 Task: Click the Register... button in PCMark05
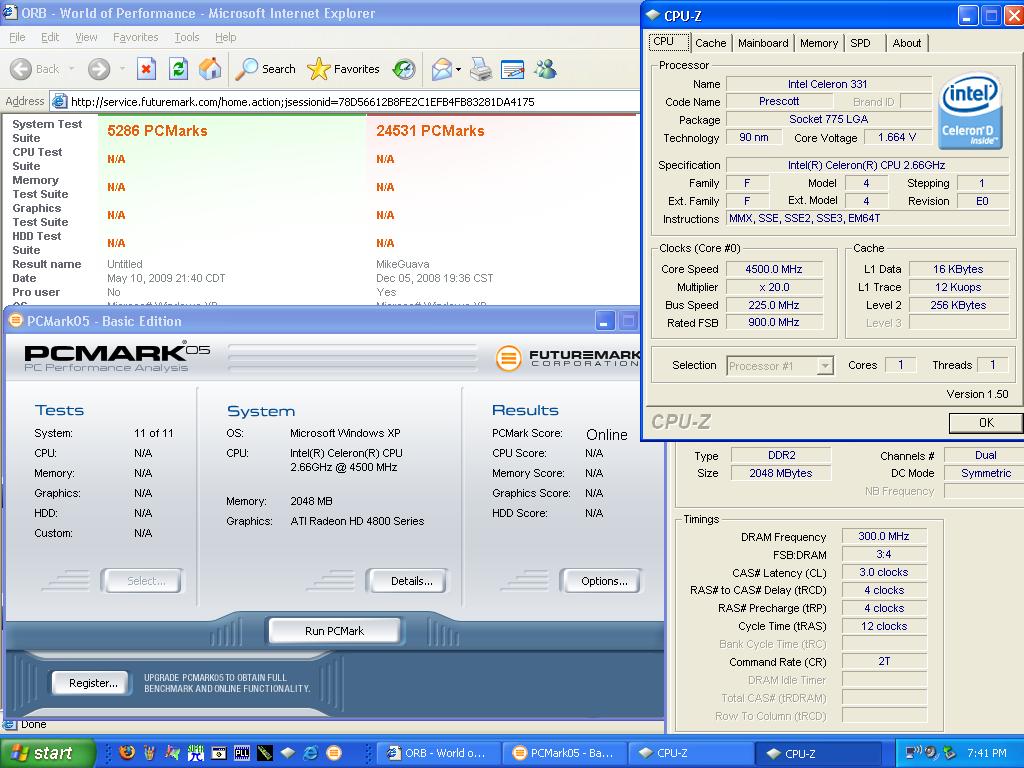(93, 682)
